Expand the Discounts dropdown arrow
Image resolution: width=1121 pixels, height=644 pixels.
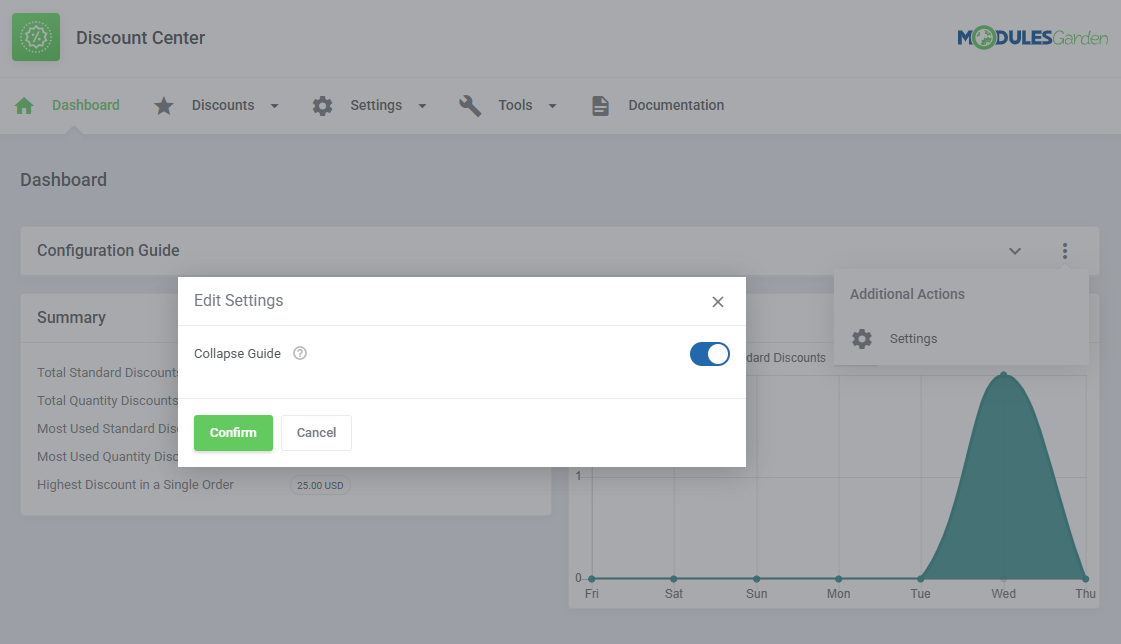(x=275, y=106)
